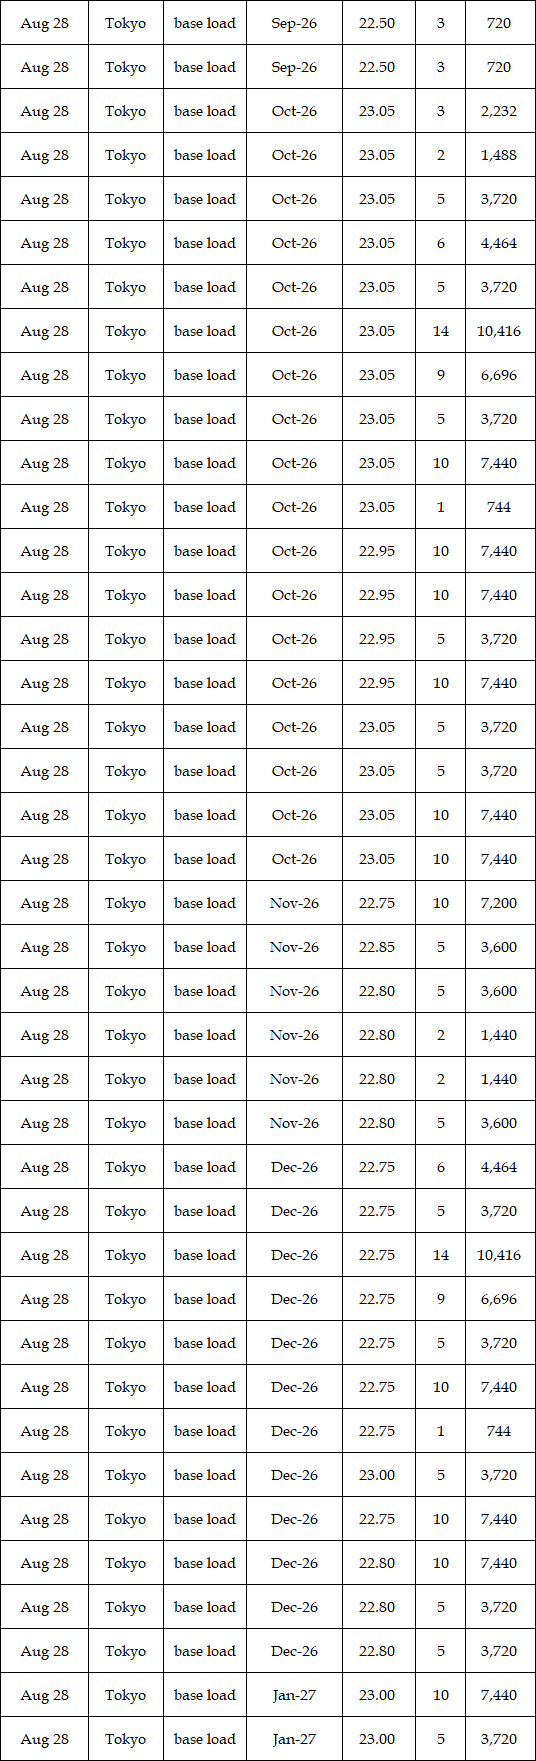Screen dimensions: 536x1761
Task: Select the 22.85 price cell
Action: coord(377,947)
